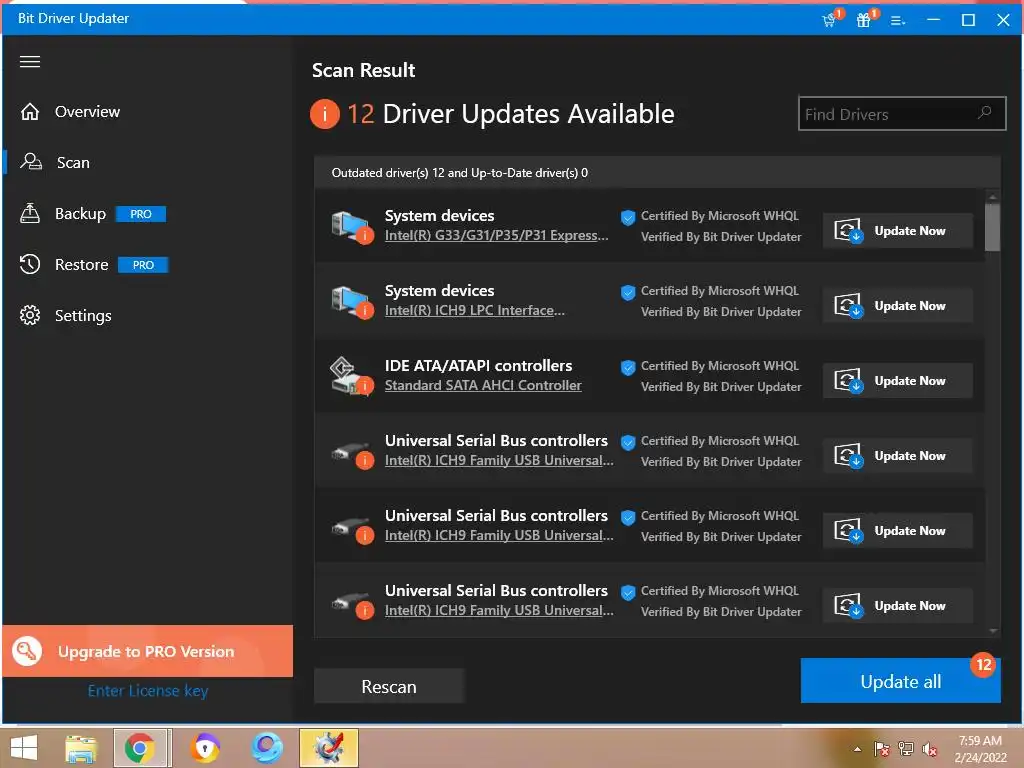This screenshot has height=768, width=1024.
Task: Open File Explorer from the taskbar
Action: pos(81,748)
